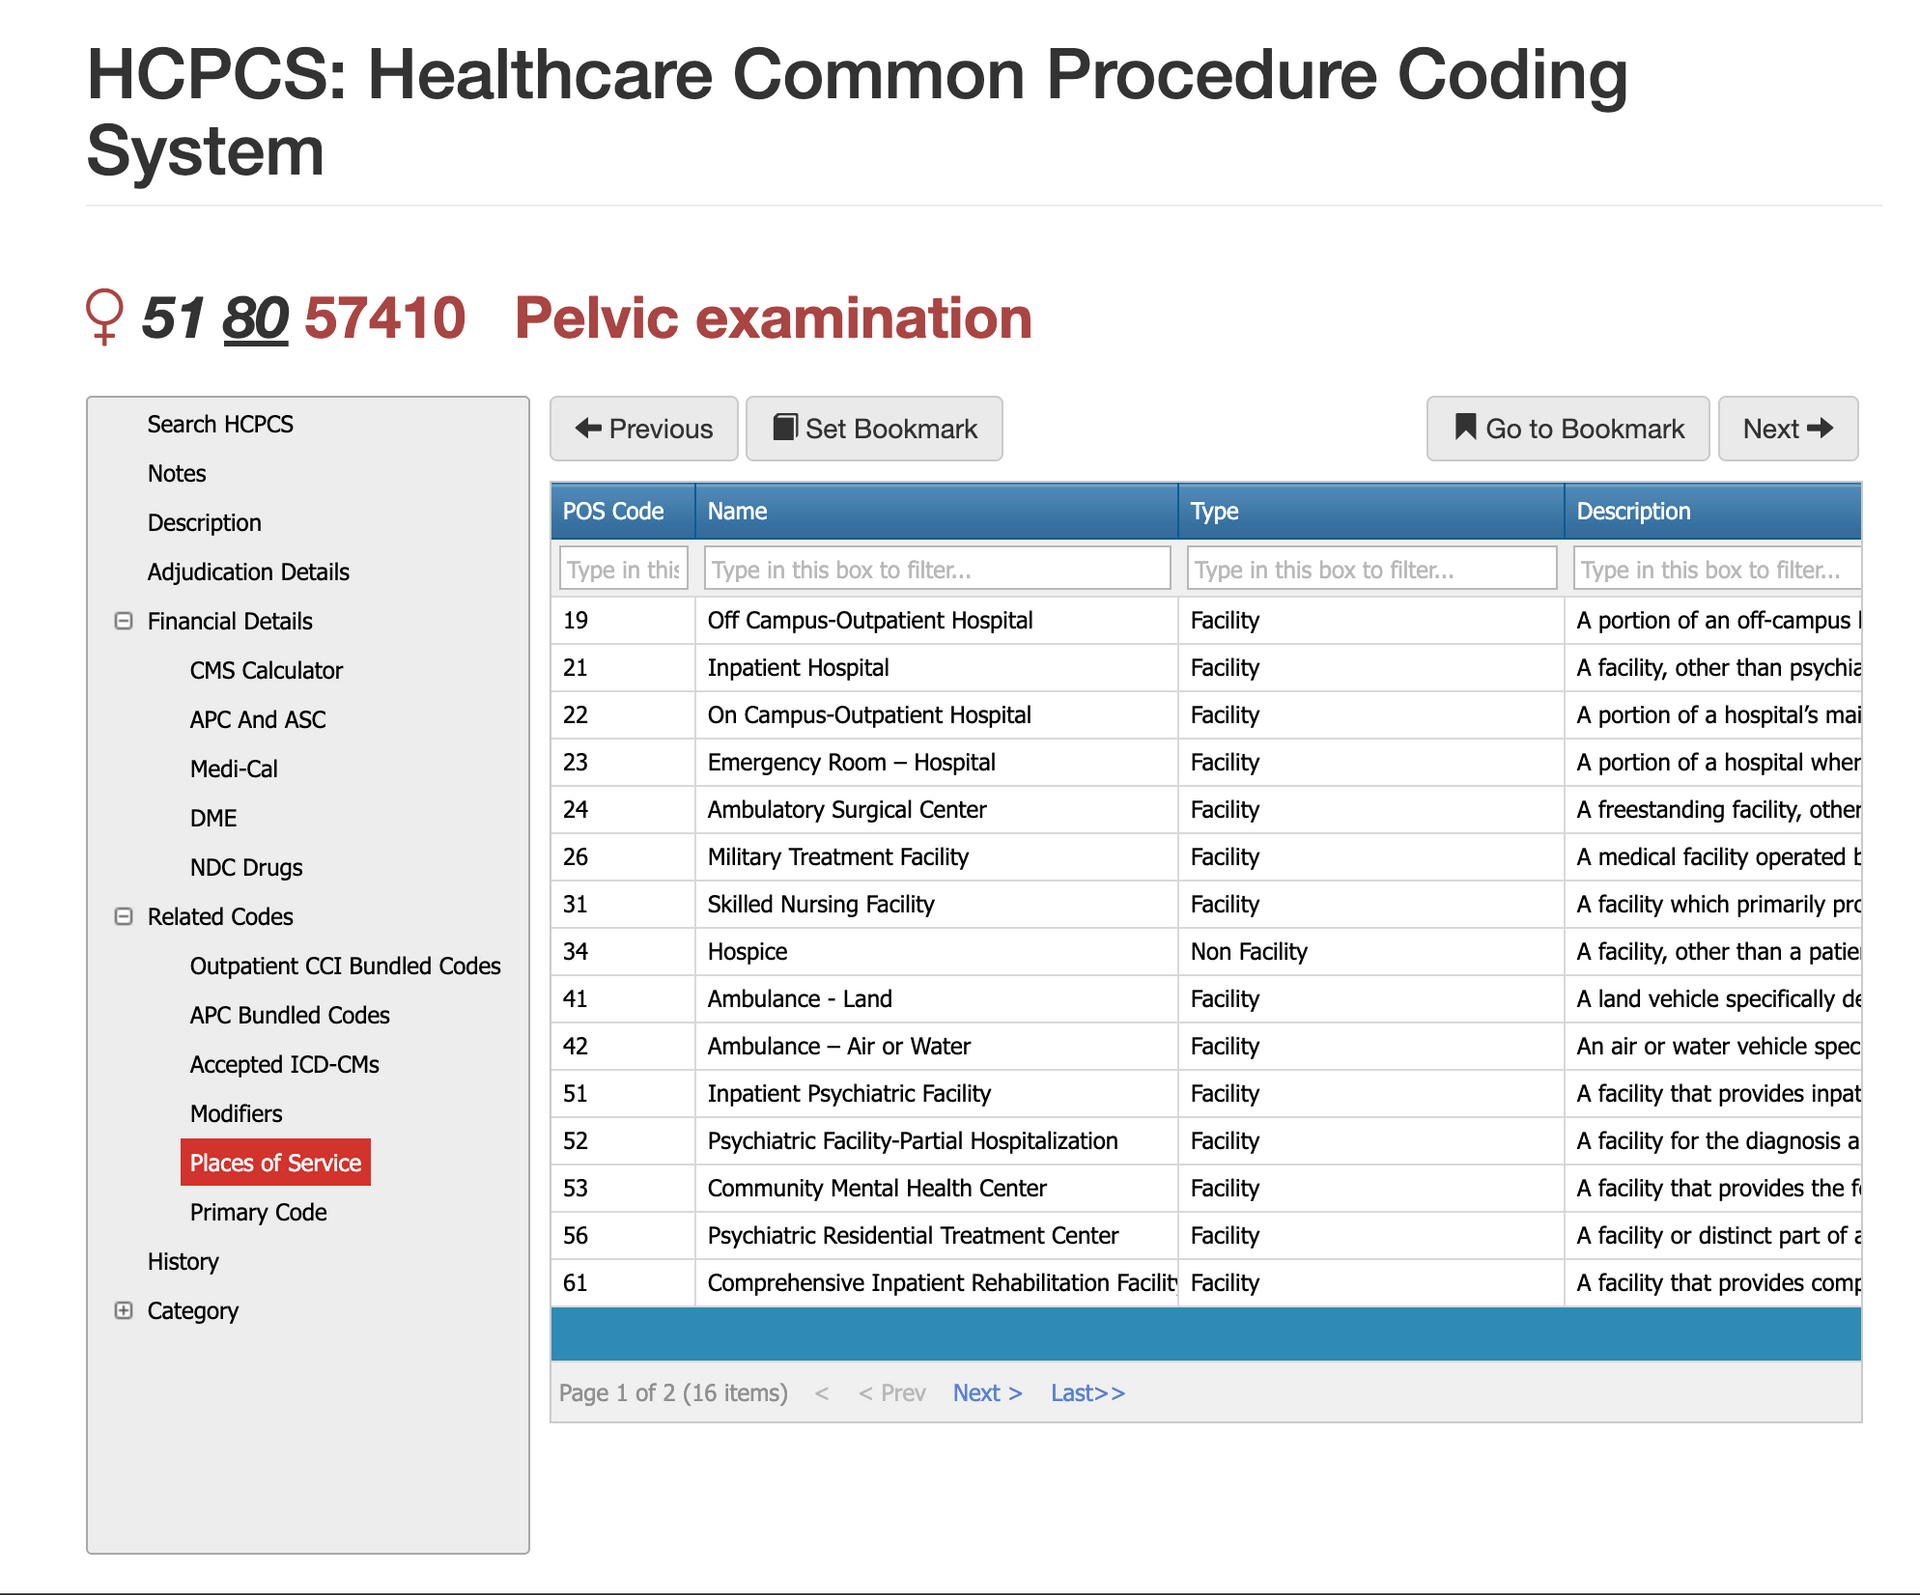1920x1595 pixels.
Task: Click the Set Bookmark icon
Action: point(786,428)
